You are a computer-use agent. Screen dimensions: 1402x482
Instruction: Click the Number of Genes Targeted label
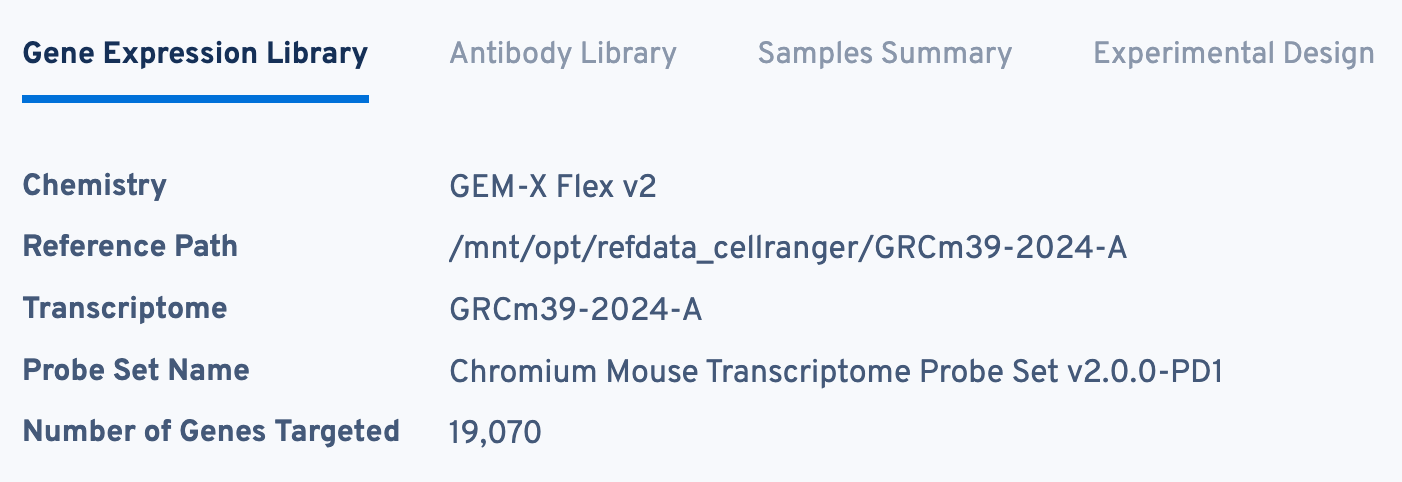(211, 431)
